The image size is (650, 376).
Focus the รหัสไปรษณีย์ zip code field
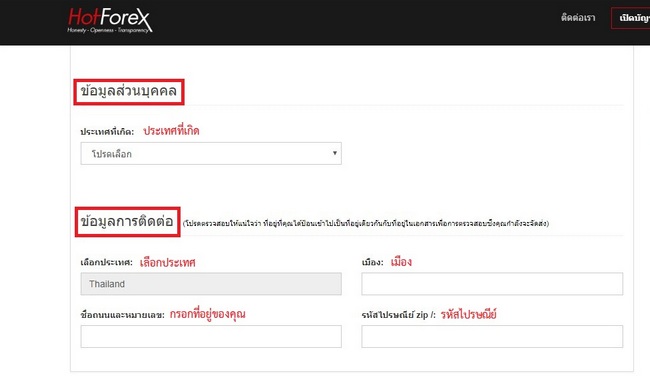pyautogui.click(x=492, y=337)
